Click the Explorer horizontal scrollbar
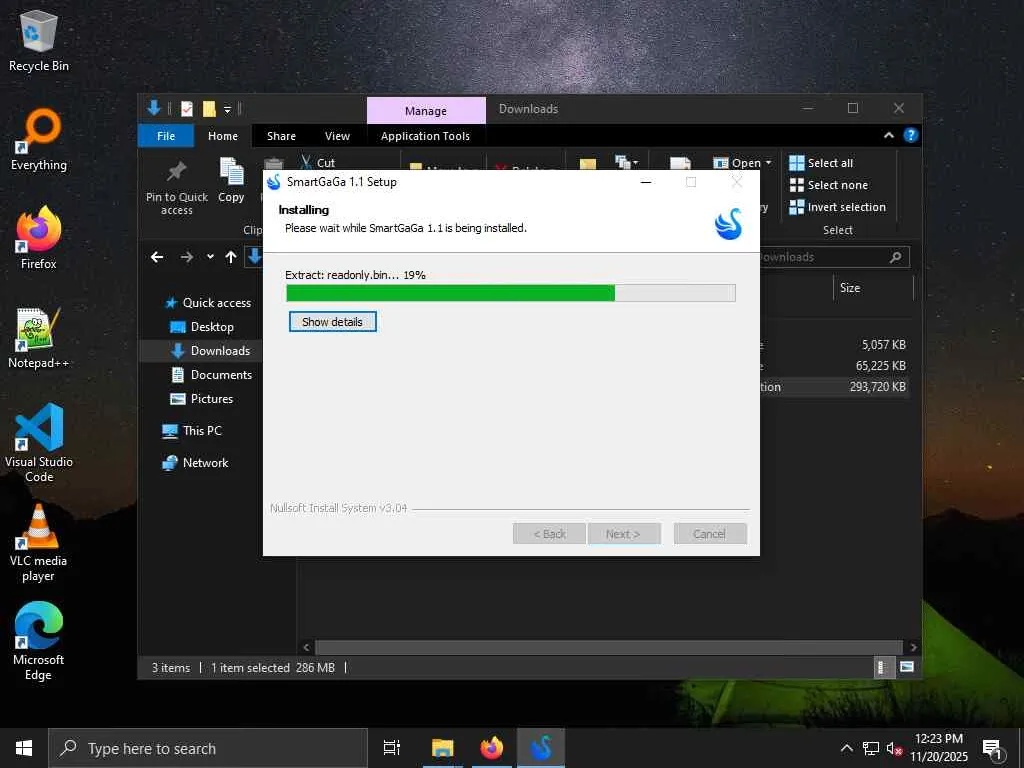Screen dimensions: 1024x768 pos(609,647)
